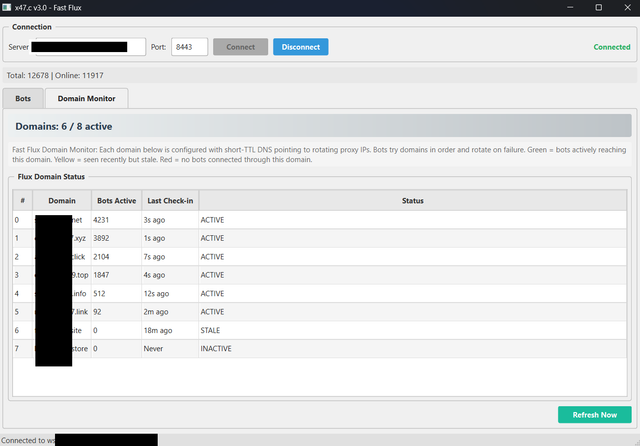Click the domain cell ending in store

62,348
